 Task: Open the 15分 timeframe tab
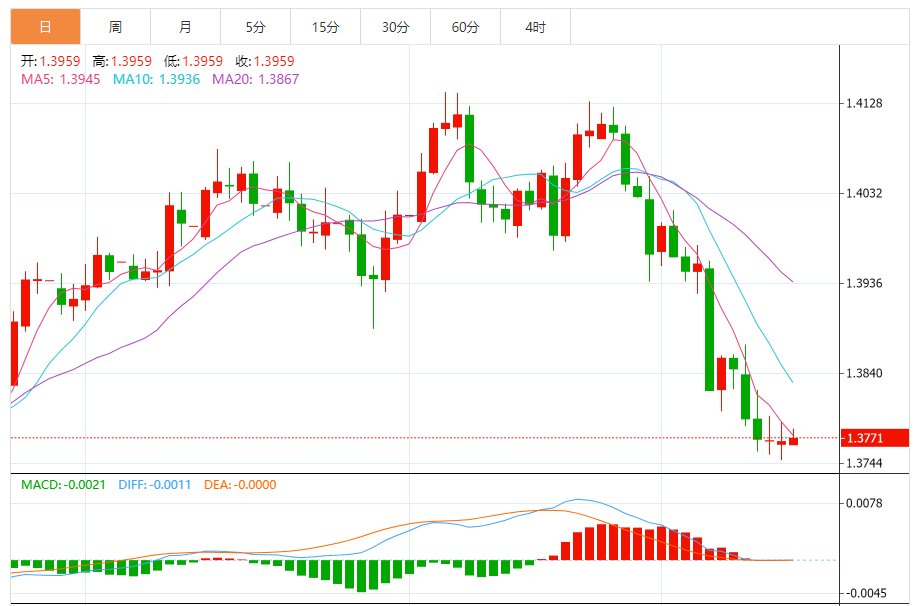[325, 27]
